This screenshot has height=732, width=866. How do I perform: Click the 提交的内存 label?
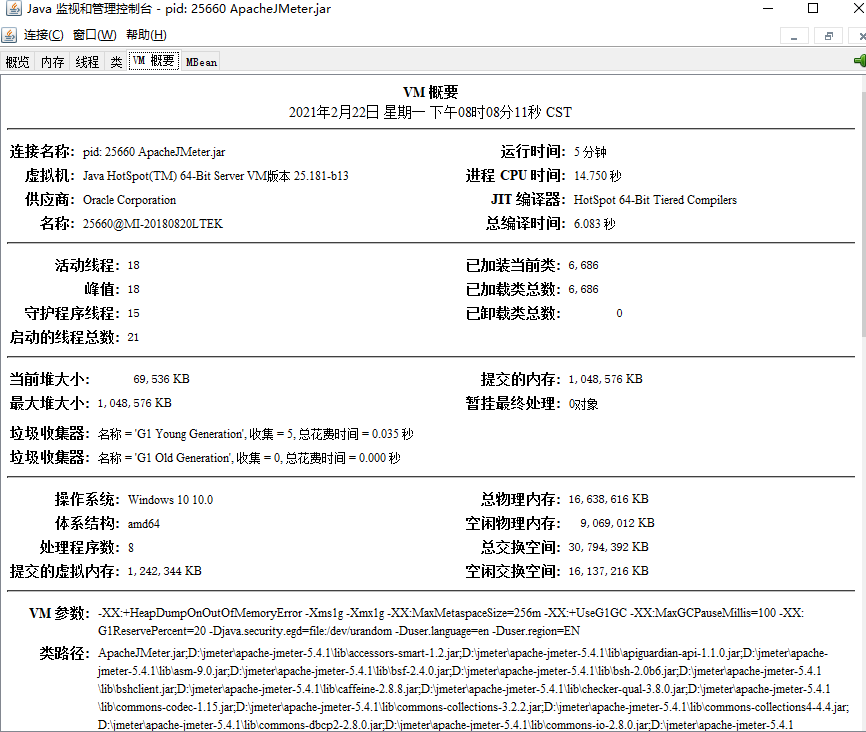[521, 379]
